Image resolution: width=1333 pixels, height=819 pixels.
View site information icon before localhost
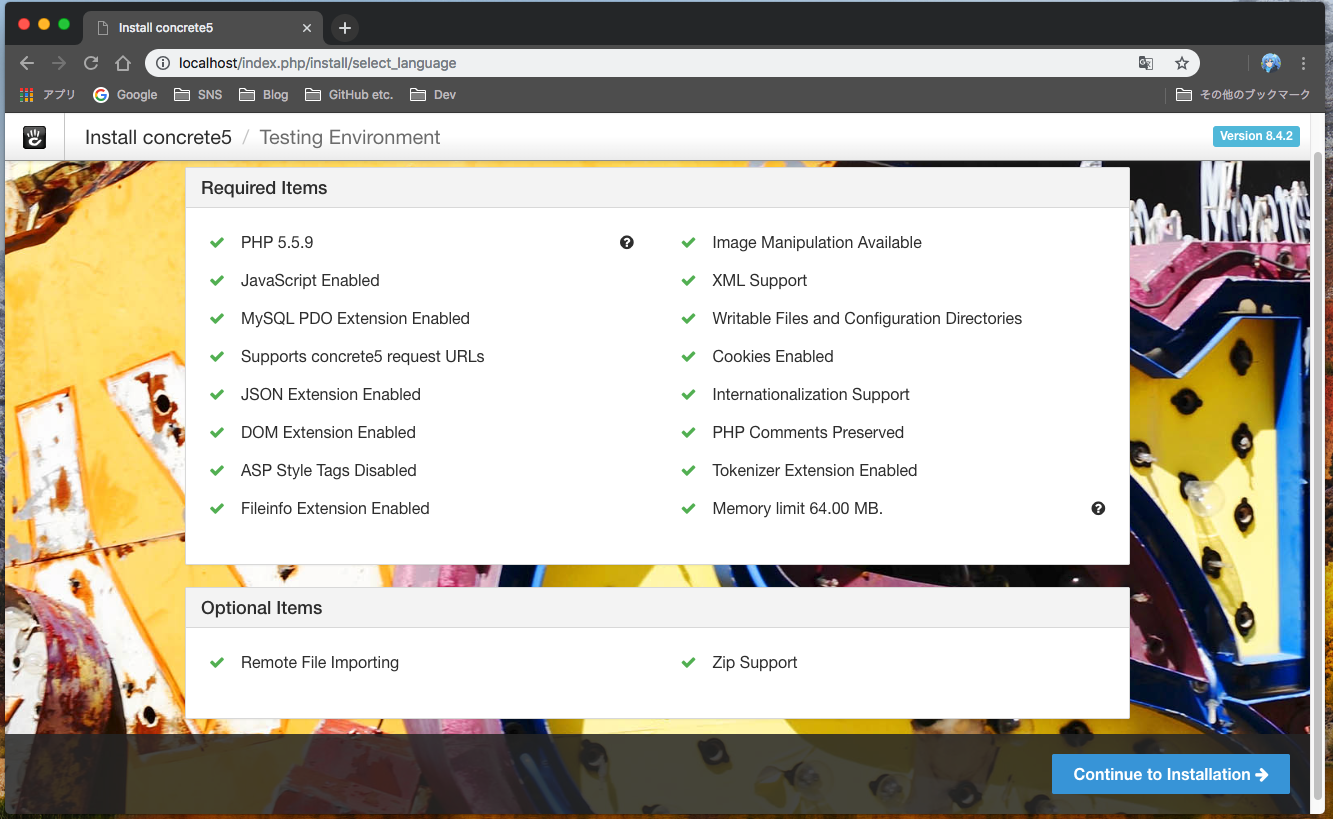tap(163, 63)
